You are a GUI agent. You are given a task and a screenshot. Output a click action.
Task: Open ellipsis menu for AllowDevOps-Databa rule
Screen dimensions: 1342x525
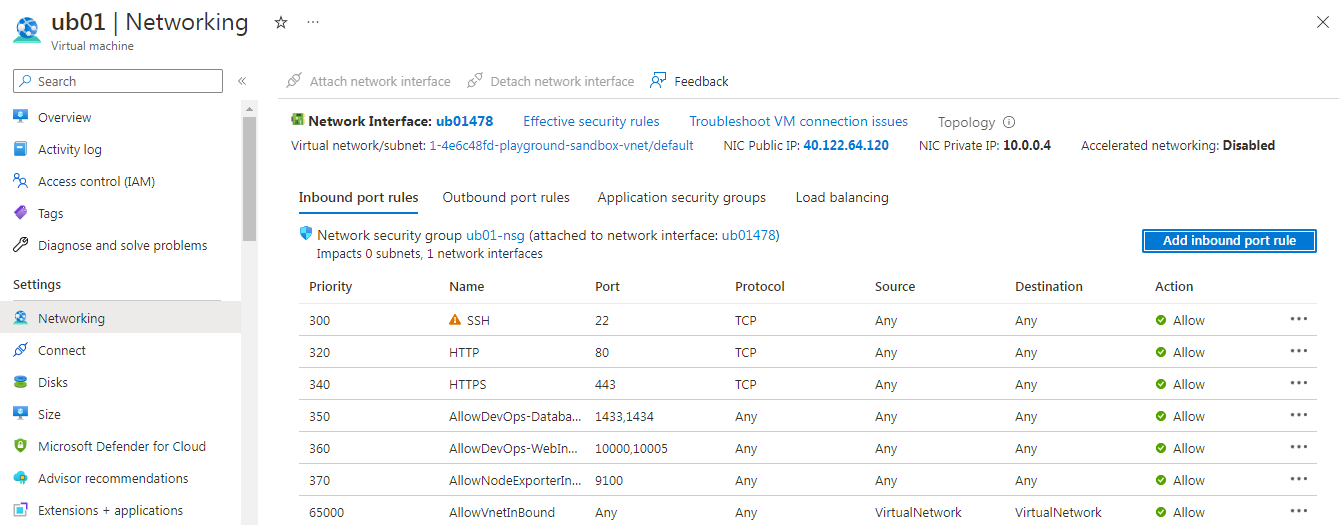1299,415
